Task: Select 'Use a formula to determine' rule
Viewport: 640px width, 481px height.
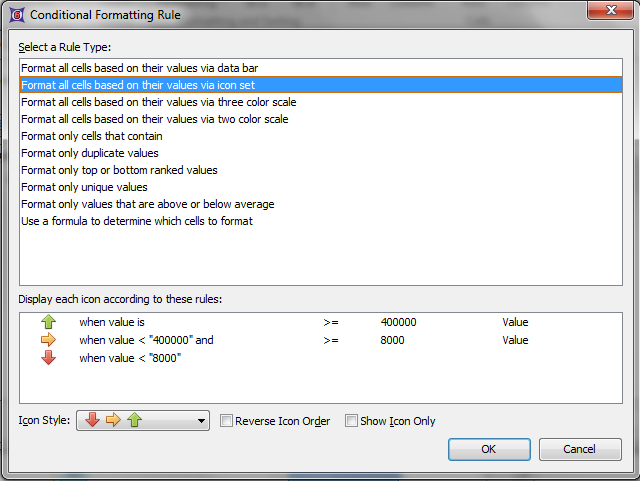Action: 136,221
